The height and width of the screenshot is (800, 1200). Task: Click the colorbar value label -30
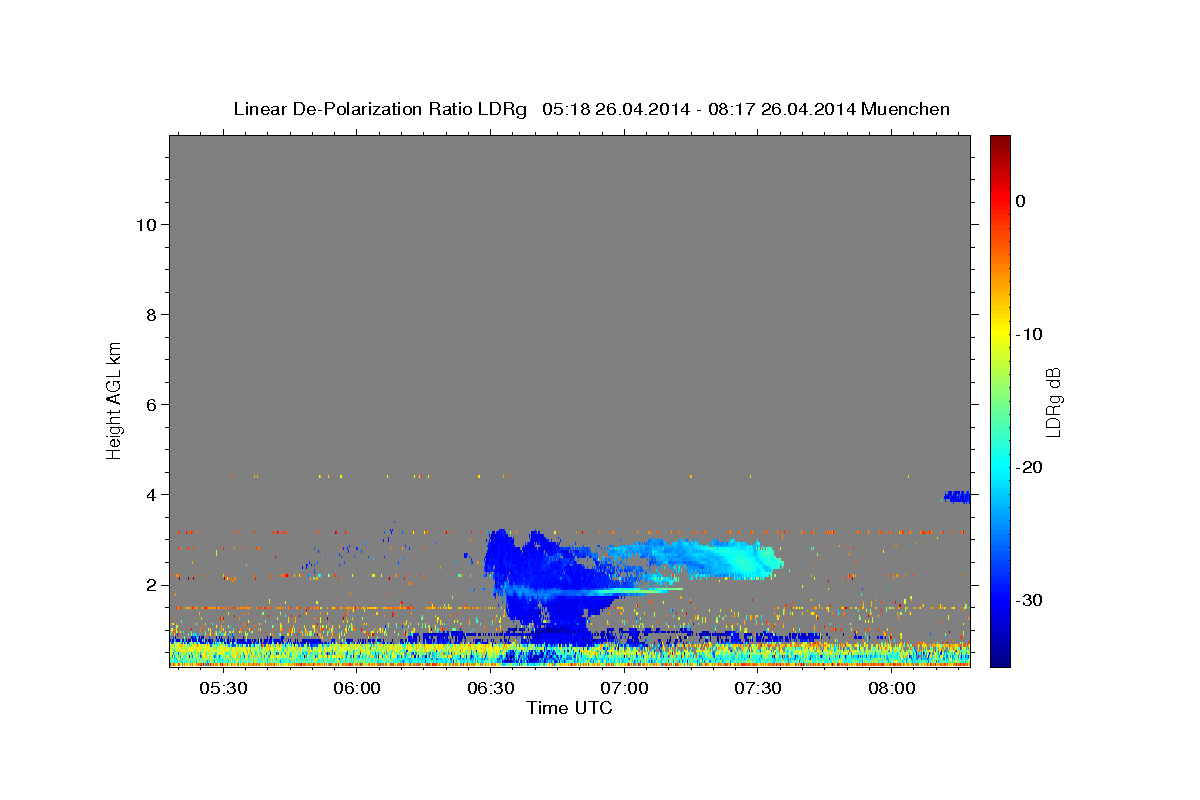1030,600
